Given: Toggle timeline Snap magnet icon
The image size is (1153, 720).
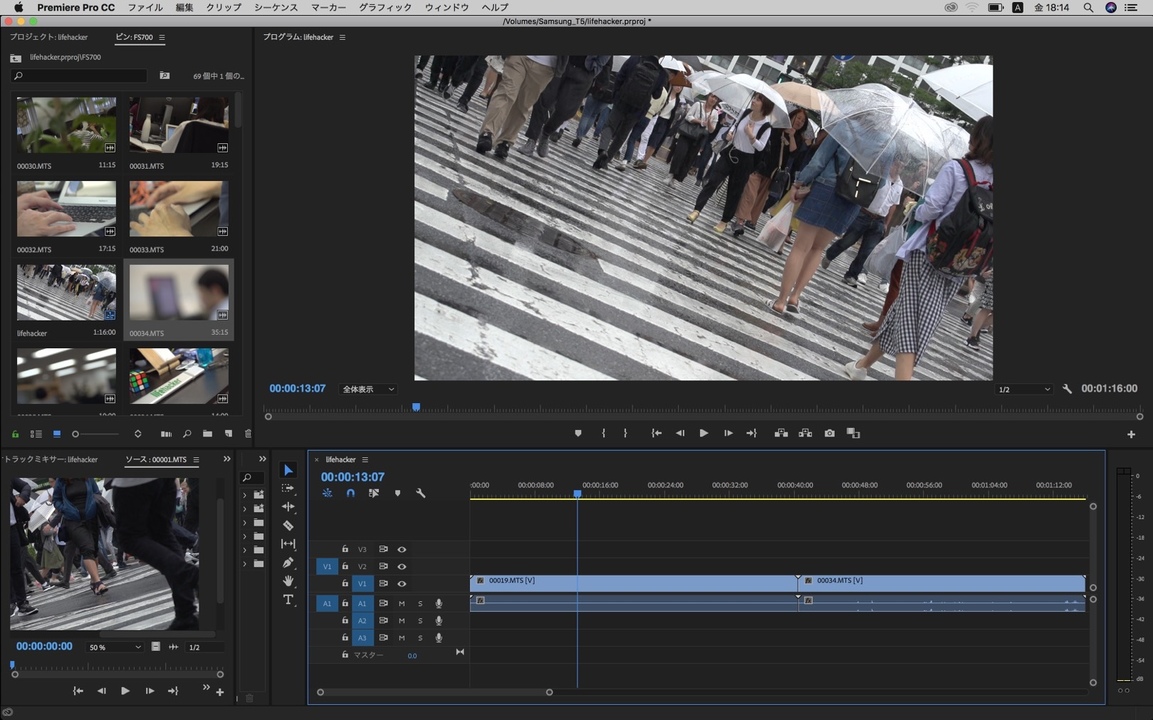Looking at the screenshot, I should tap(351, 493).
